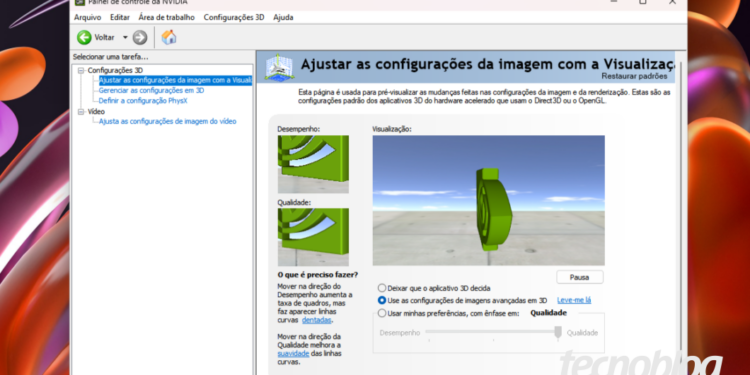The height and width of the screenshot is (375, 750).
Task: Click the Restaurar padrões link
Action: tap(634, 76)
